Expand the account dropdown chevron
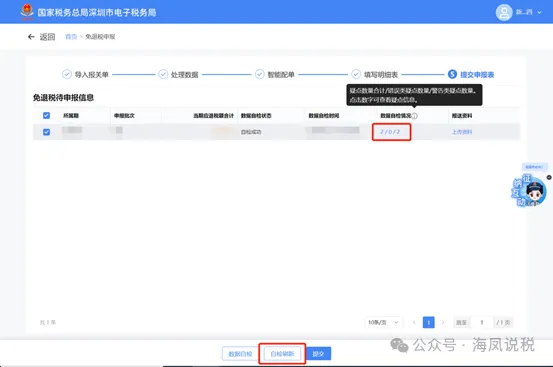The image size is (553, 367). pos(539,13)
